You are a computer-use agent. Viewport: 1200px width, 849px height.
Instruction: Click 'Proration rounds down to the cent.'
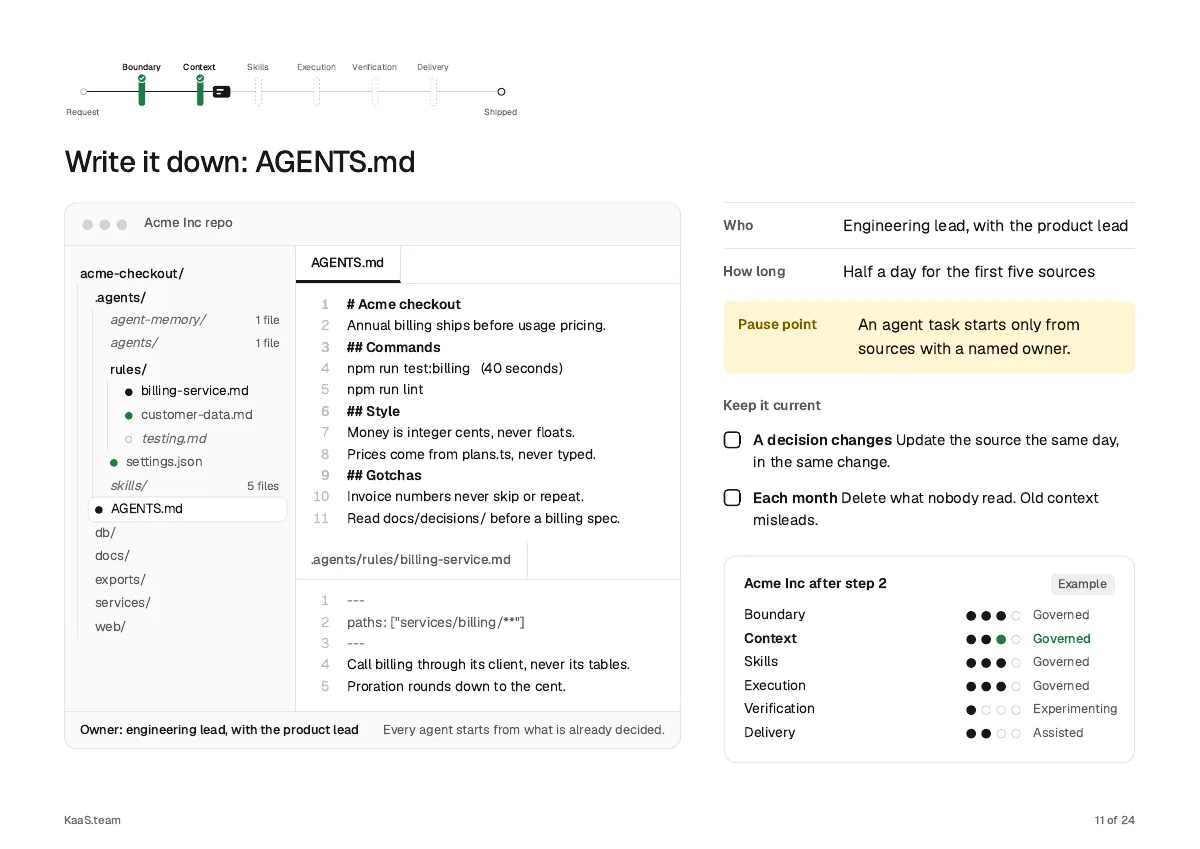[x=456, y=687]
